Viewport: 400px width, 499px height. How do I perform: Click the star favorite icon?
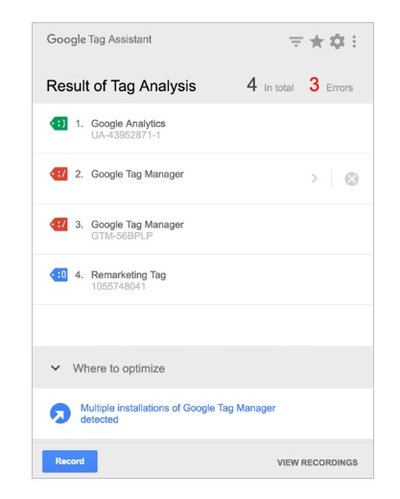[x=316, y=42]
